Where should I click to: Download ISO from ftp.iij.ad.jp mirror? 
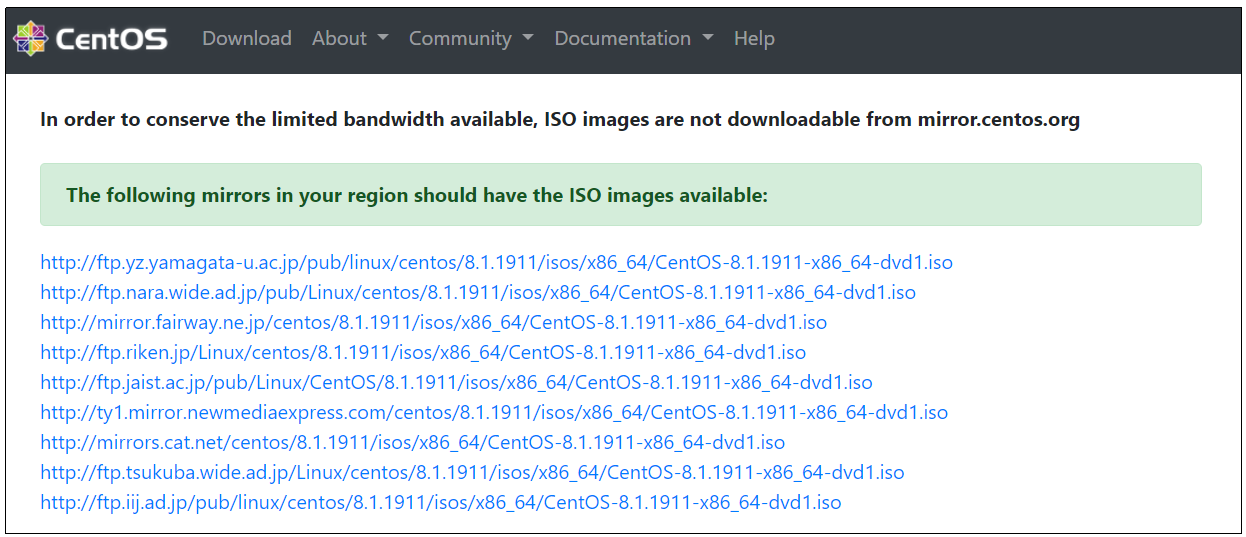tap(441, 503)
